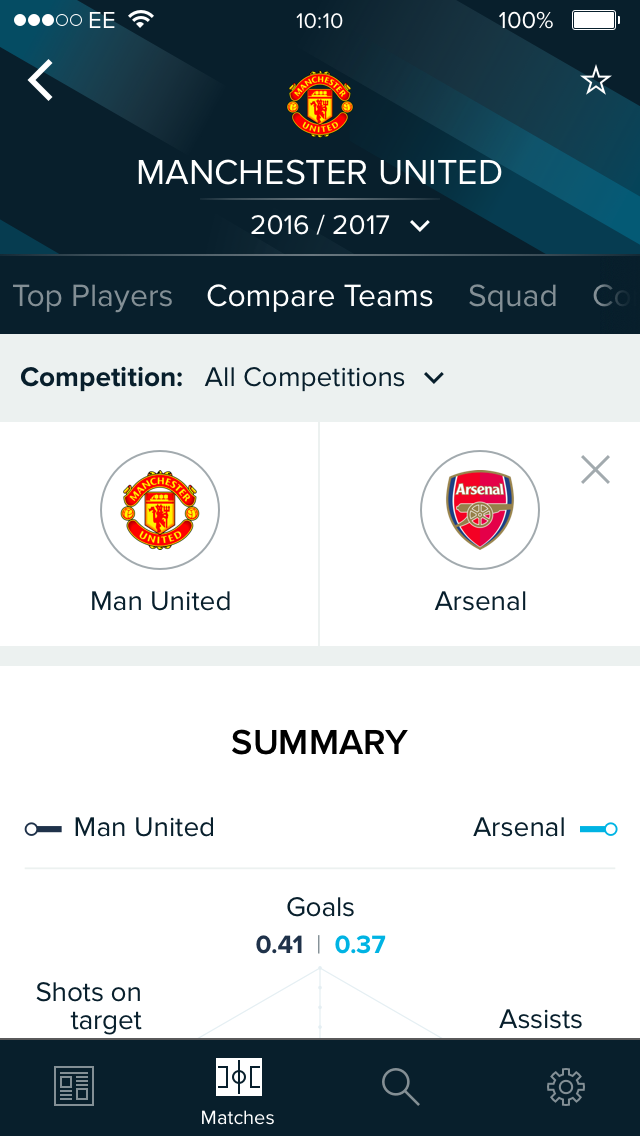640x1136 pixels.
Task: Open the news section in bottom bar
Action: coord(73,1085)
